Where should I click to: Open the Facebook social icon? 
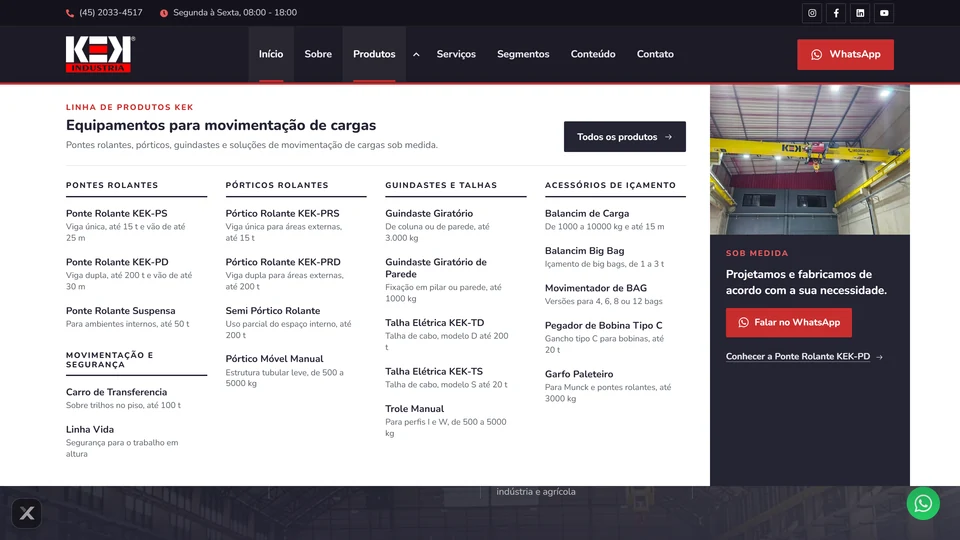[836, 13]
